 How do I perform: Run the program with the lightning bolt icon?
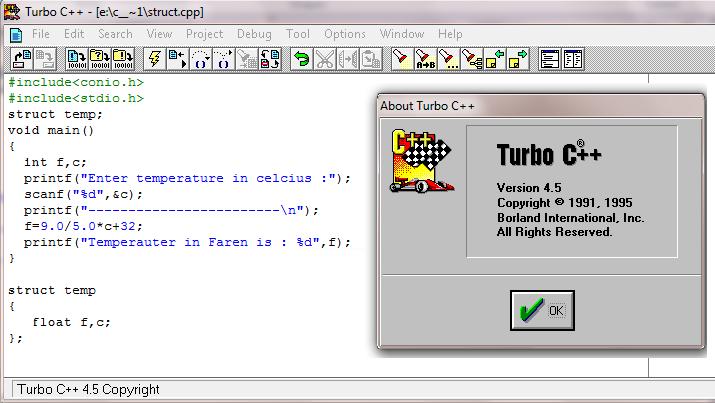pyautogui.click(x=155, y=59)
